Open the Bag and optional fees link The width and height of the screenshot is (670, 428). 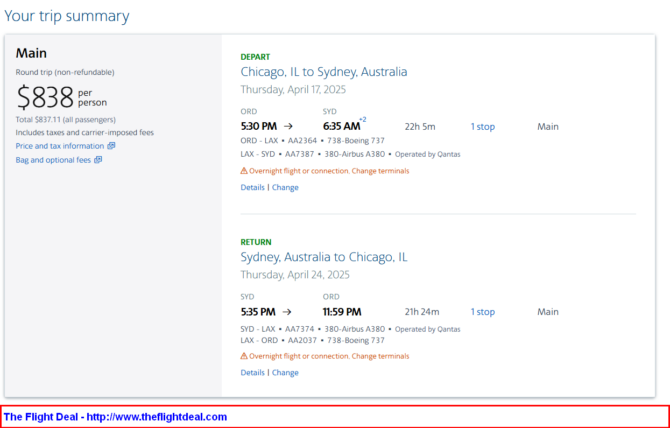click(x=53, y=160)
